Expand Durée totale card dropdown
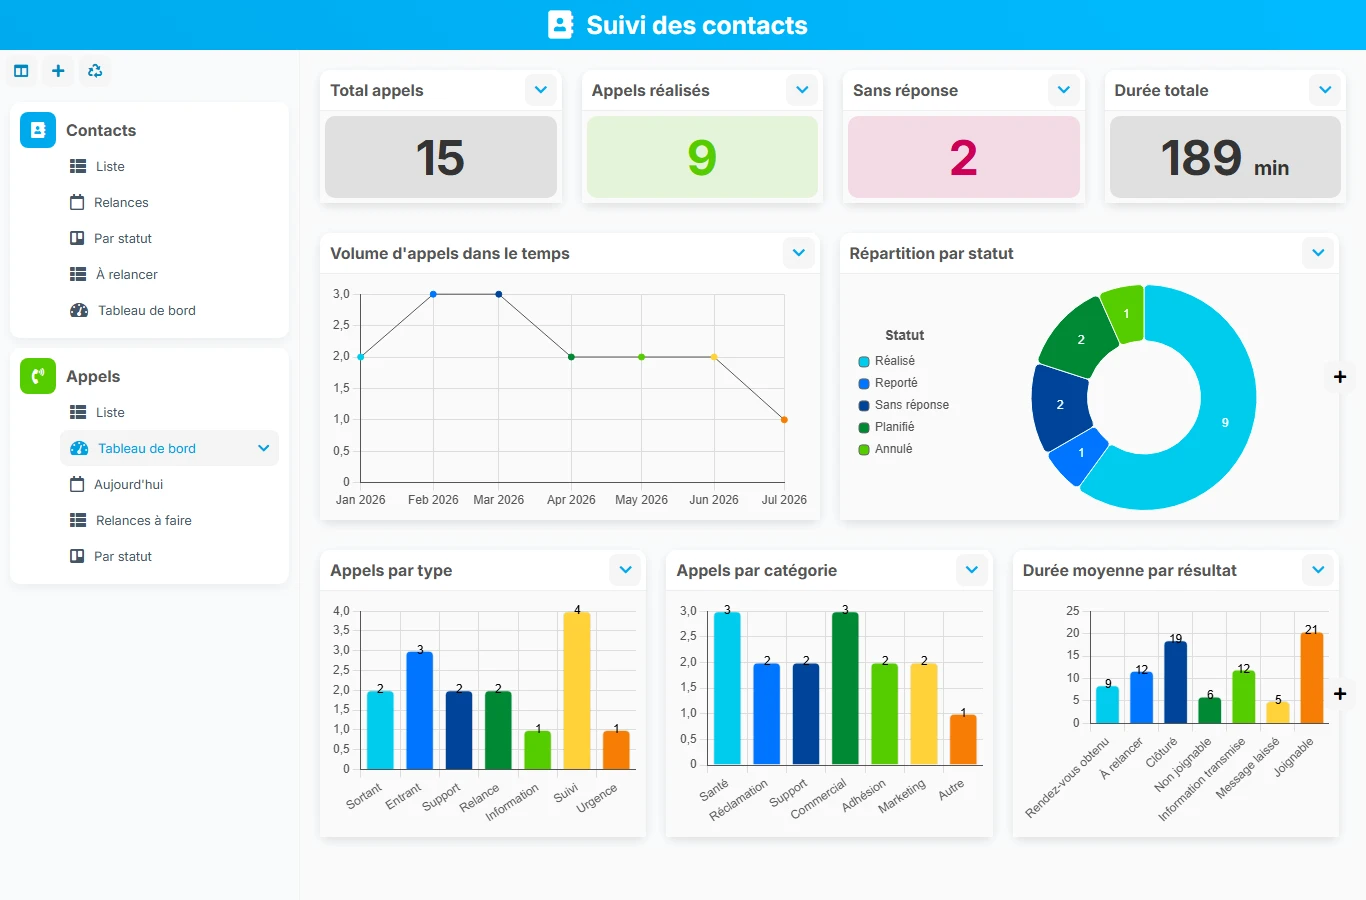This screenshot has width=1366, height=900. tap(1325, 90)
